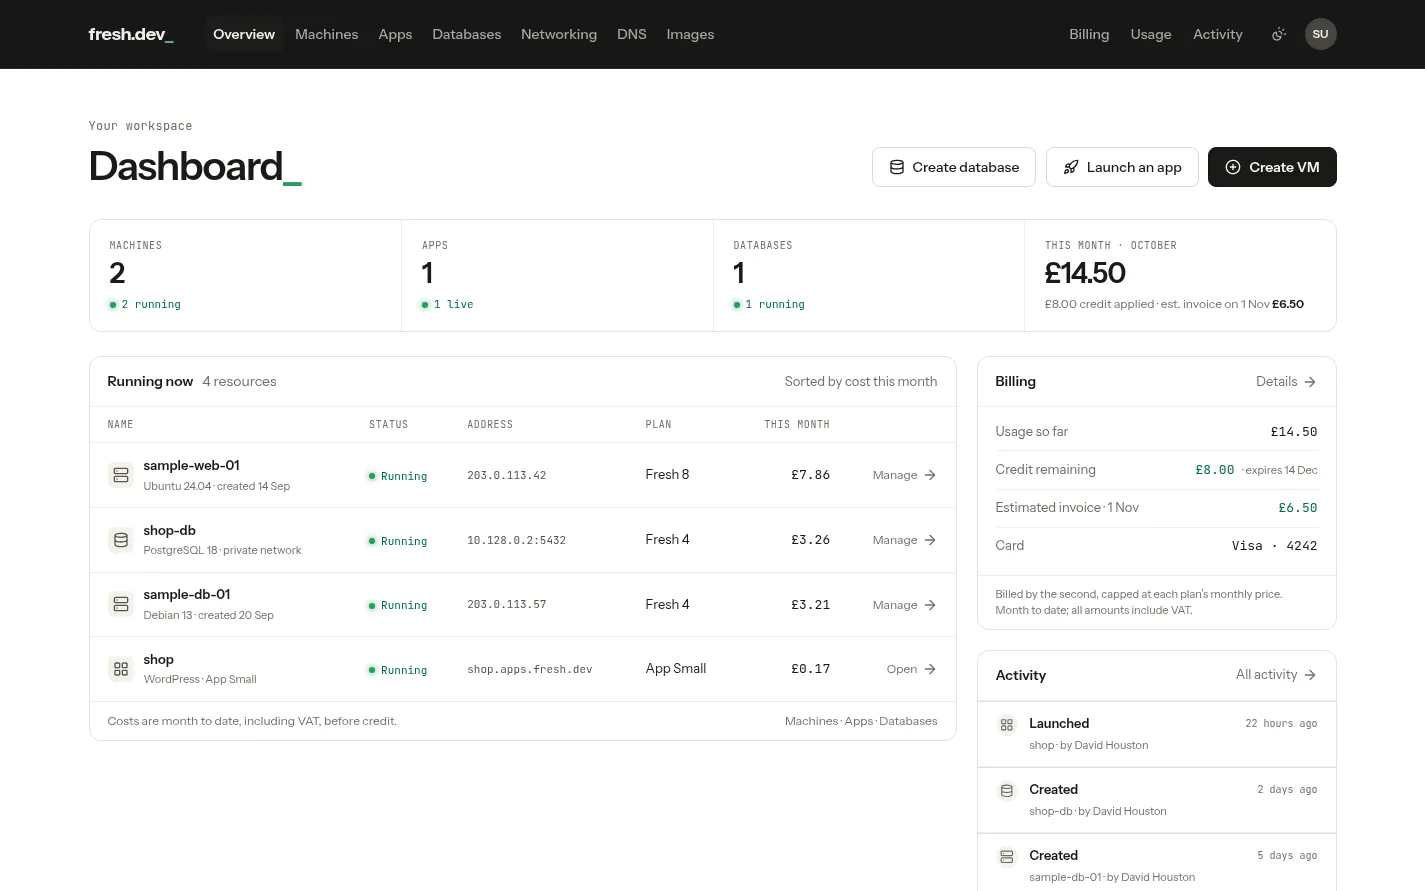Click the Launch an app button
This screenshot has height=891, width=1425.
pyautogui.click(x=1122, y=167)
